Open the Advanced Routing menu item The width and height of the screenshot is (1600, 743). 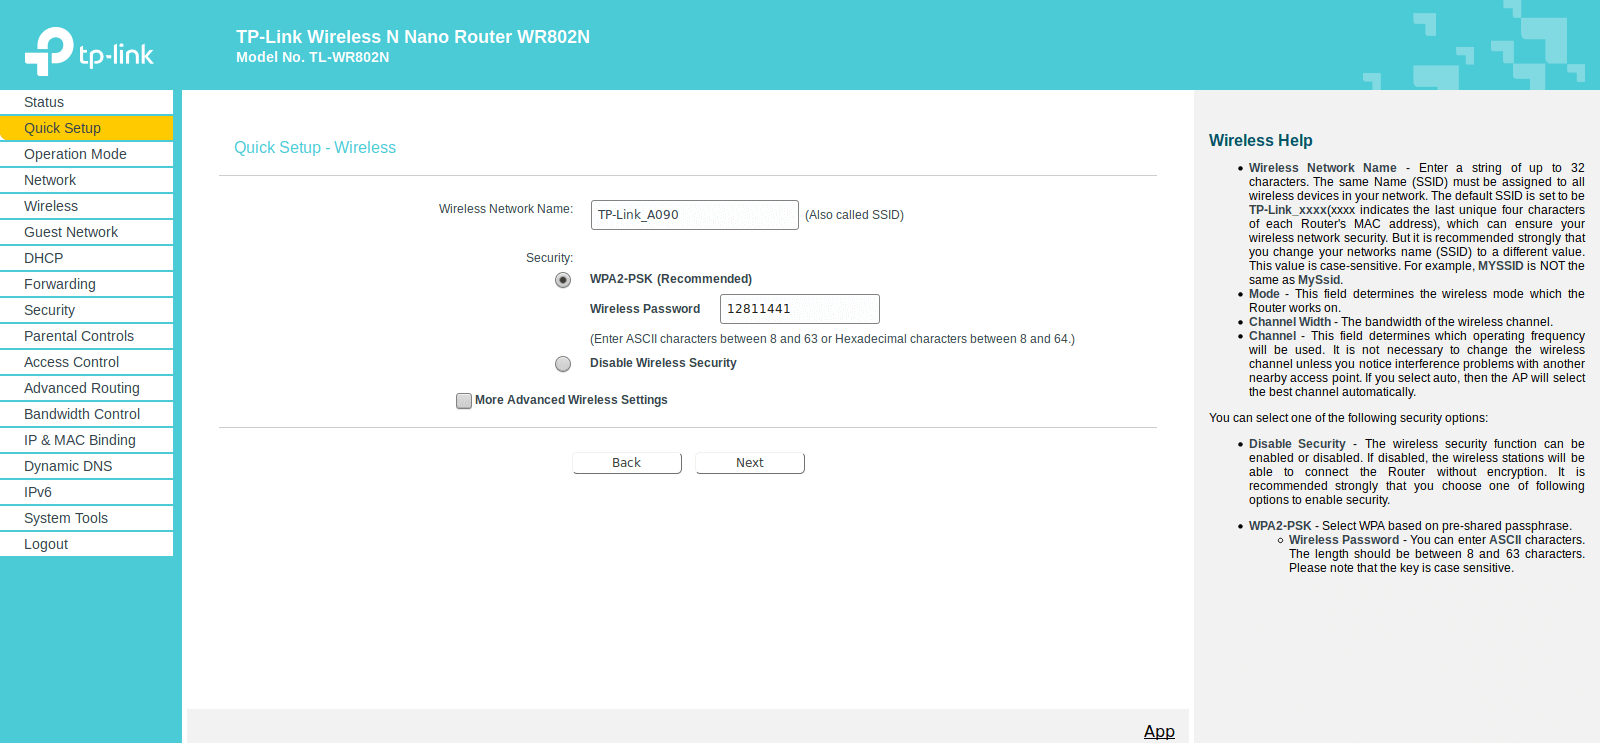click(86, 388)
